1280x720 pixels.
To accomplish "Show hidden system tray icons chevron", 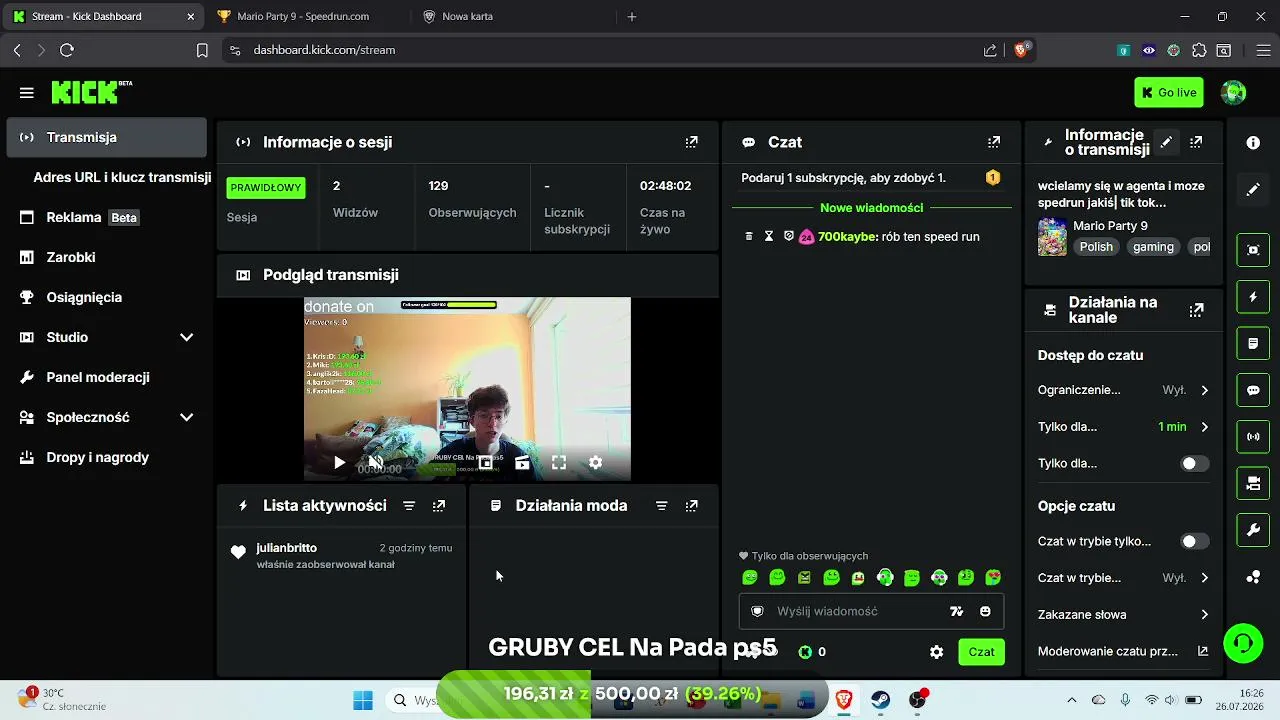I will [x=1072, y=700].
